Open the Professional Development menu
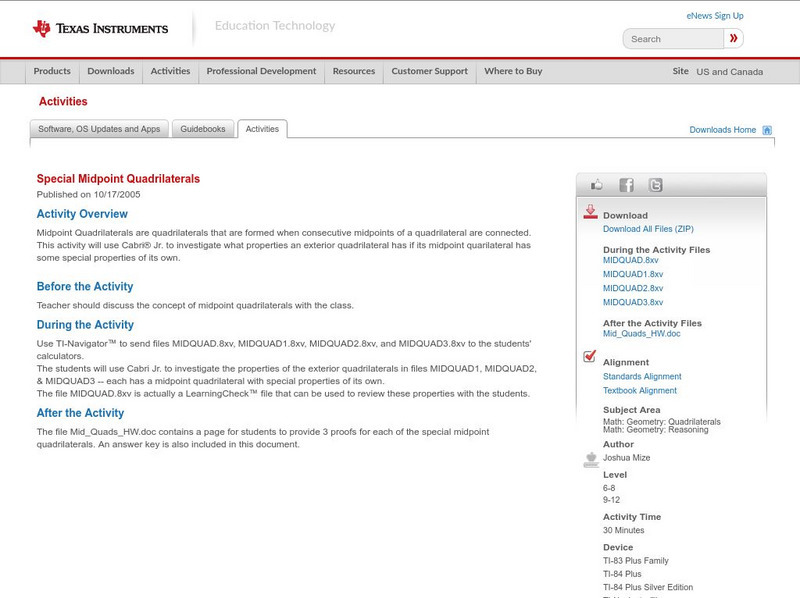800x598 pixels. [261, 71]
